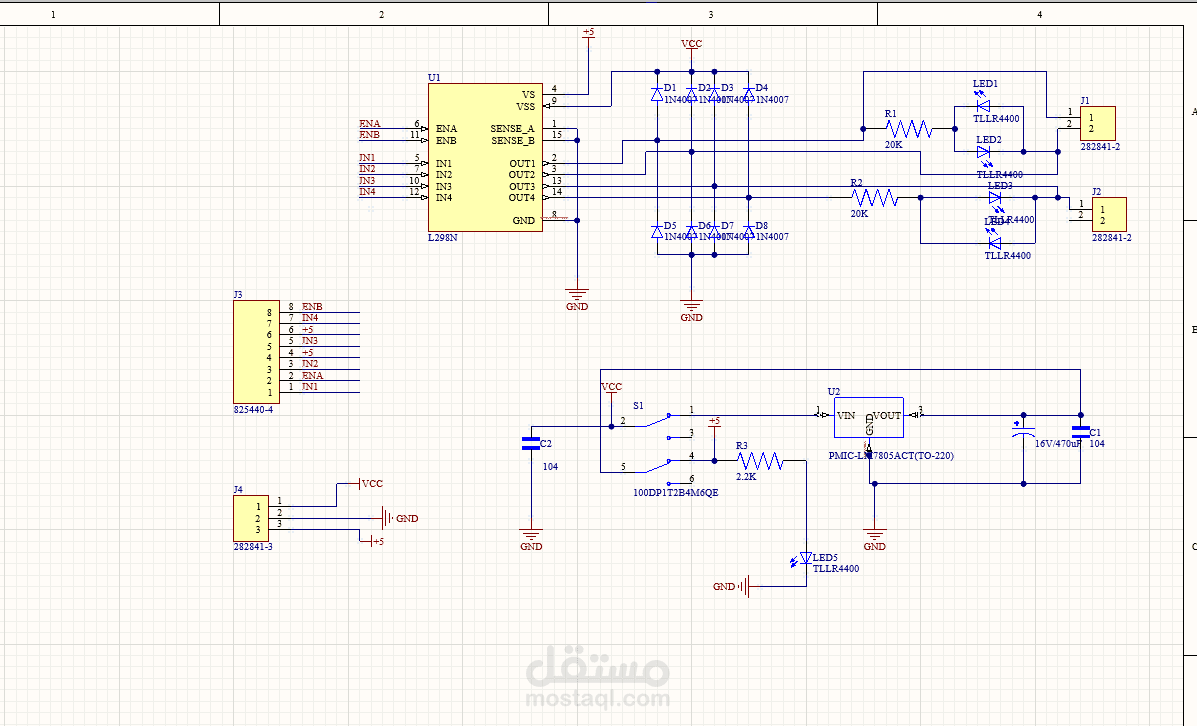Select the 16V/470uF polarized capacitor symbol

pos(1024,429)
